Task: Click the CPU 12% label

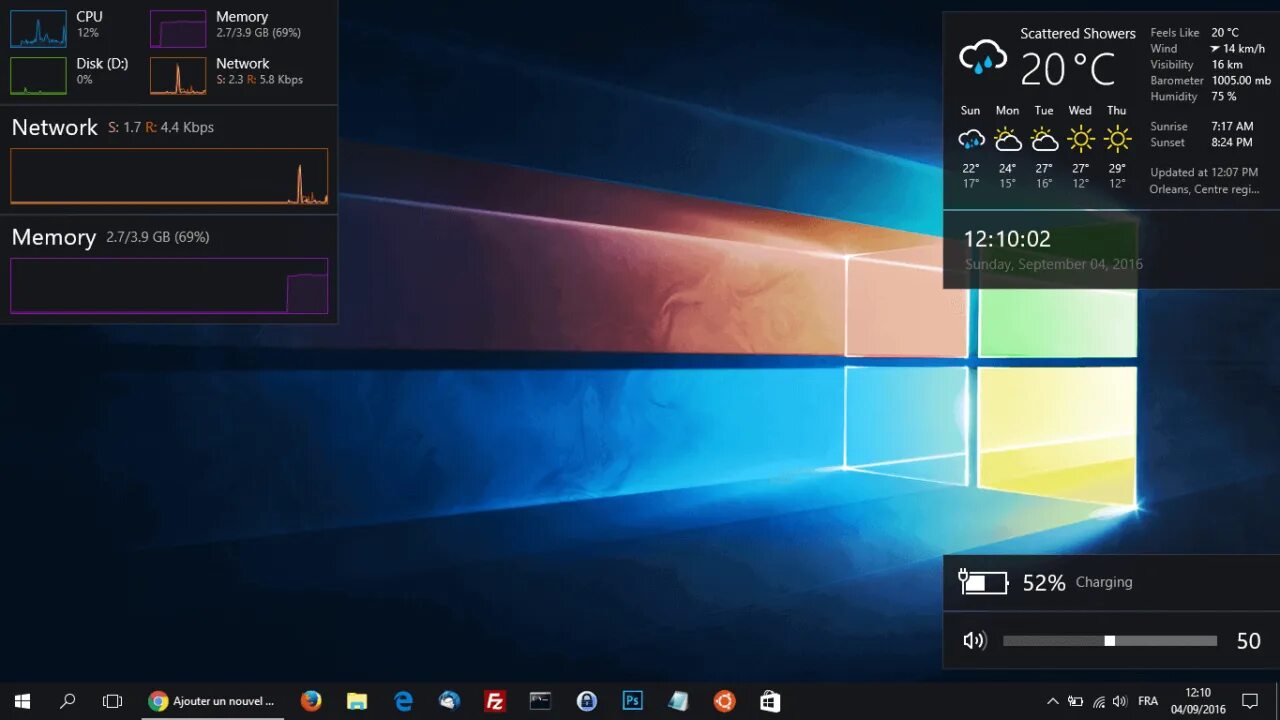Action: (89, 24)
